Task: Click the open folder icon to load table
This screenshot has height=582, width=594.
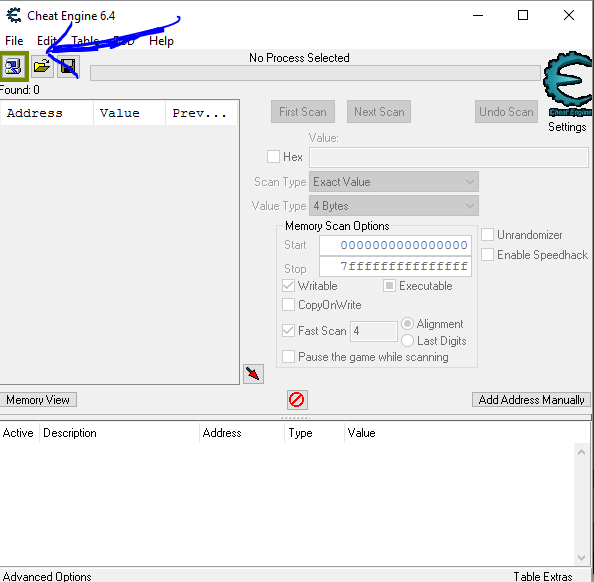Action: pyautogui.click(x=42, y=67)
